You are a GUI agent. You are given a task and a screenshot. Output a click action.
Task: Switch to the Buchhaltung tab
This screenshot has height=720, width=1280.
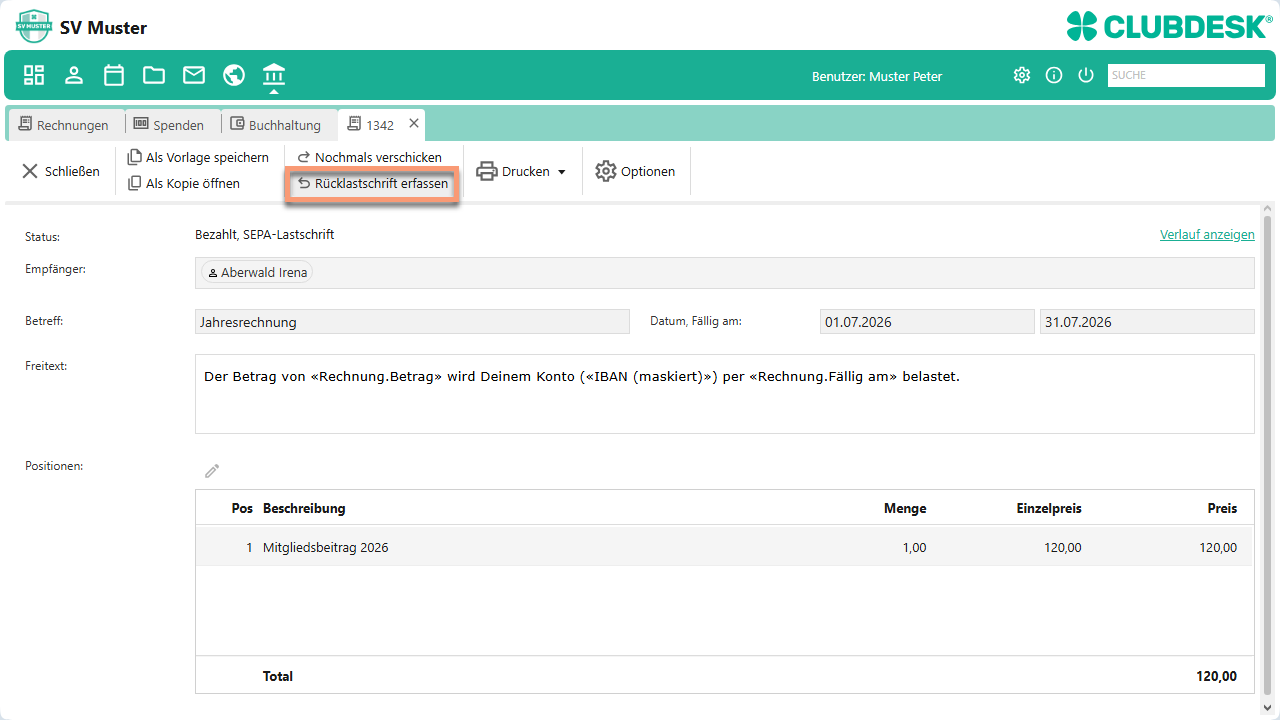coord(276,125)
